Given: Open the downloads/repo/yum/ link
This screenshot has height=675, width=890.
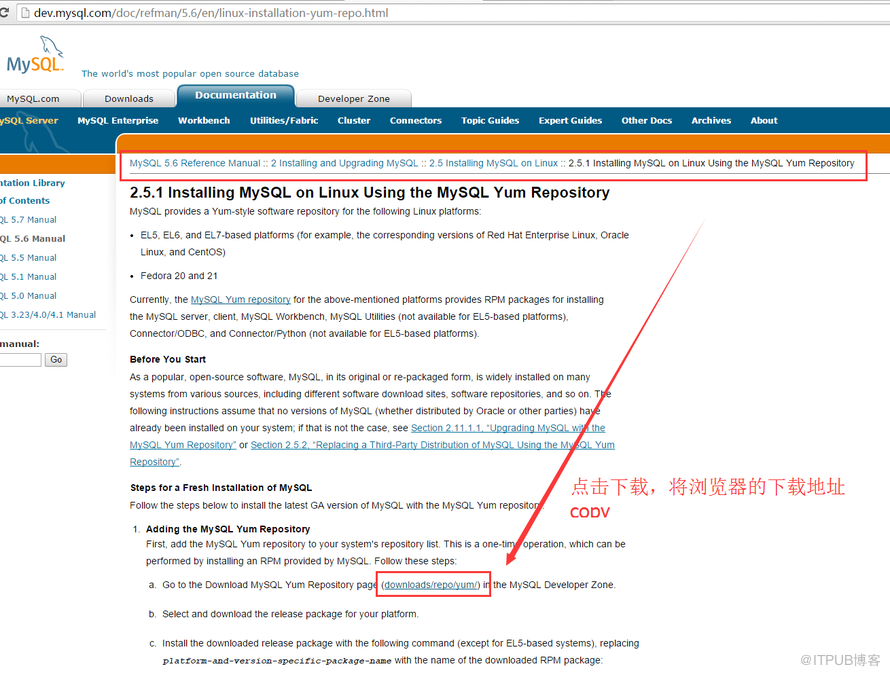Looking at the screenshot, I should click(432, 585).
